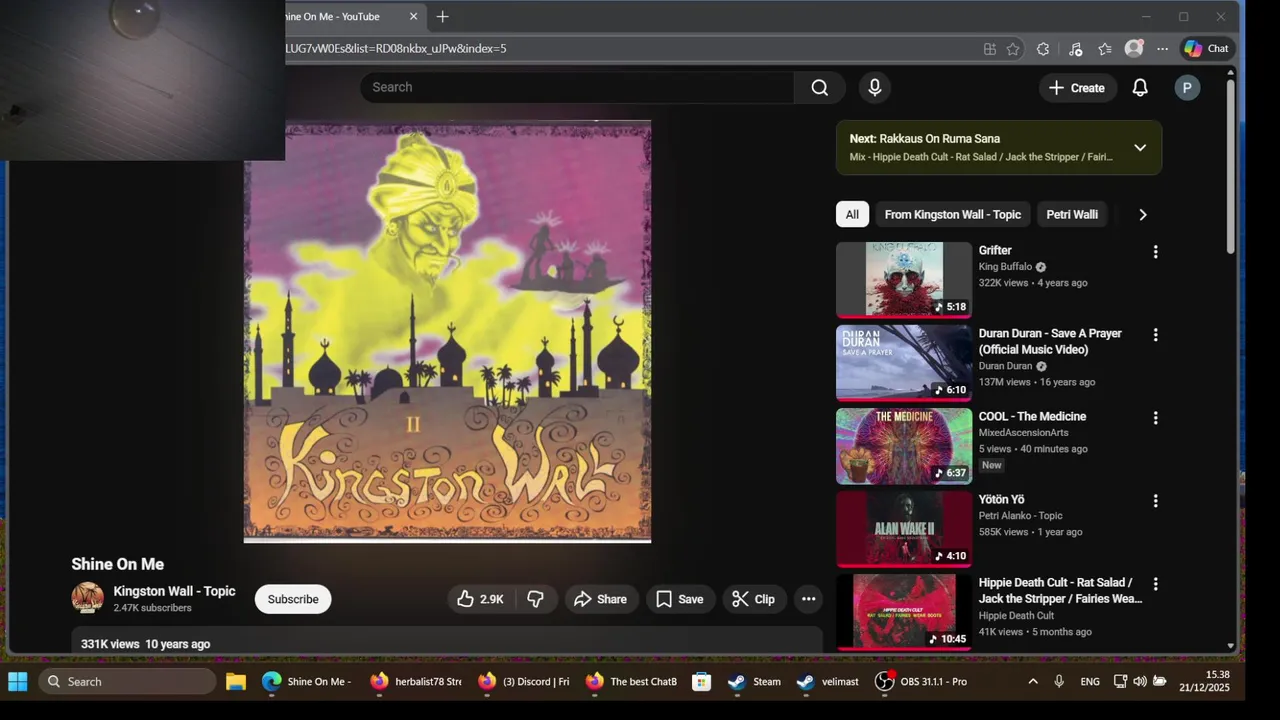Open a new browser tab
Screen dimensions: 1280x720
[x=442, y=16]
